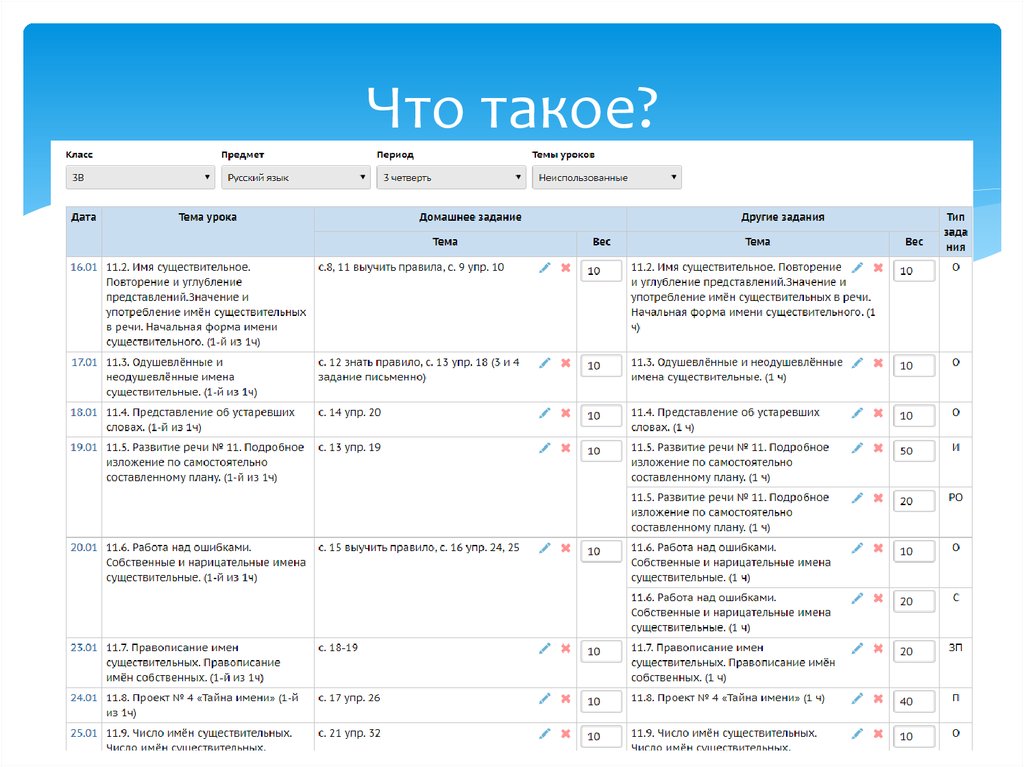The height and width of the screenshot is (767, 1024).
Task: Expand the Темы уроков dropdown Неиспользованные
Action: coord(607,176)
